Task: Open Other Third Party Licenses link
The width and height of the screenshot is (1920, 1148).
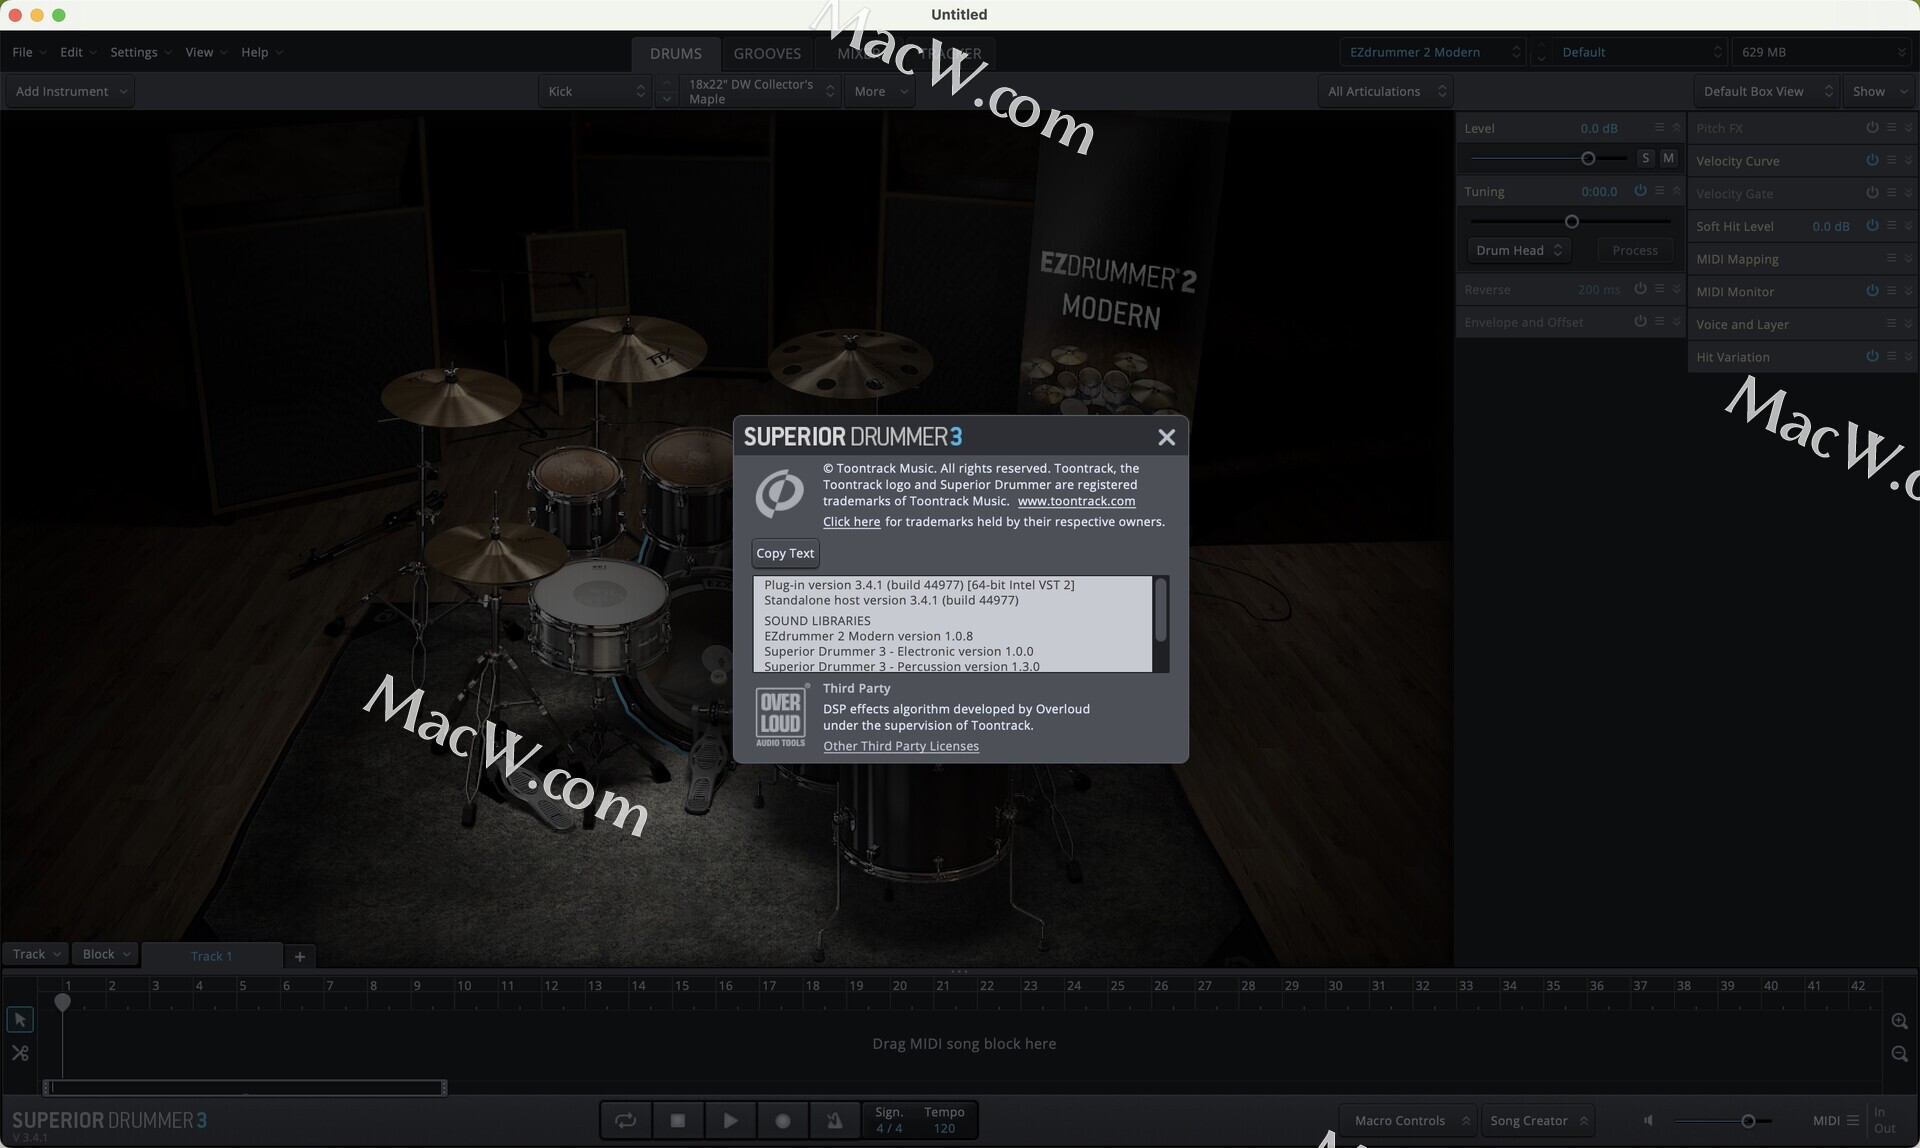Action: pos(901,746)
